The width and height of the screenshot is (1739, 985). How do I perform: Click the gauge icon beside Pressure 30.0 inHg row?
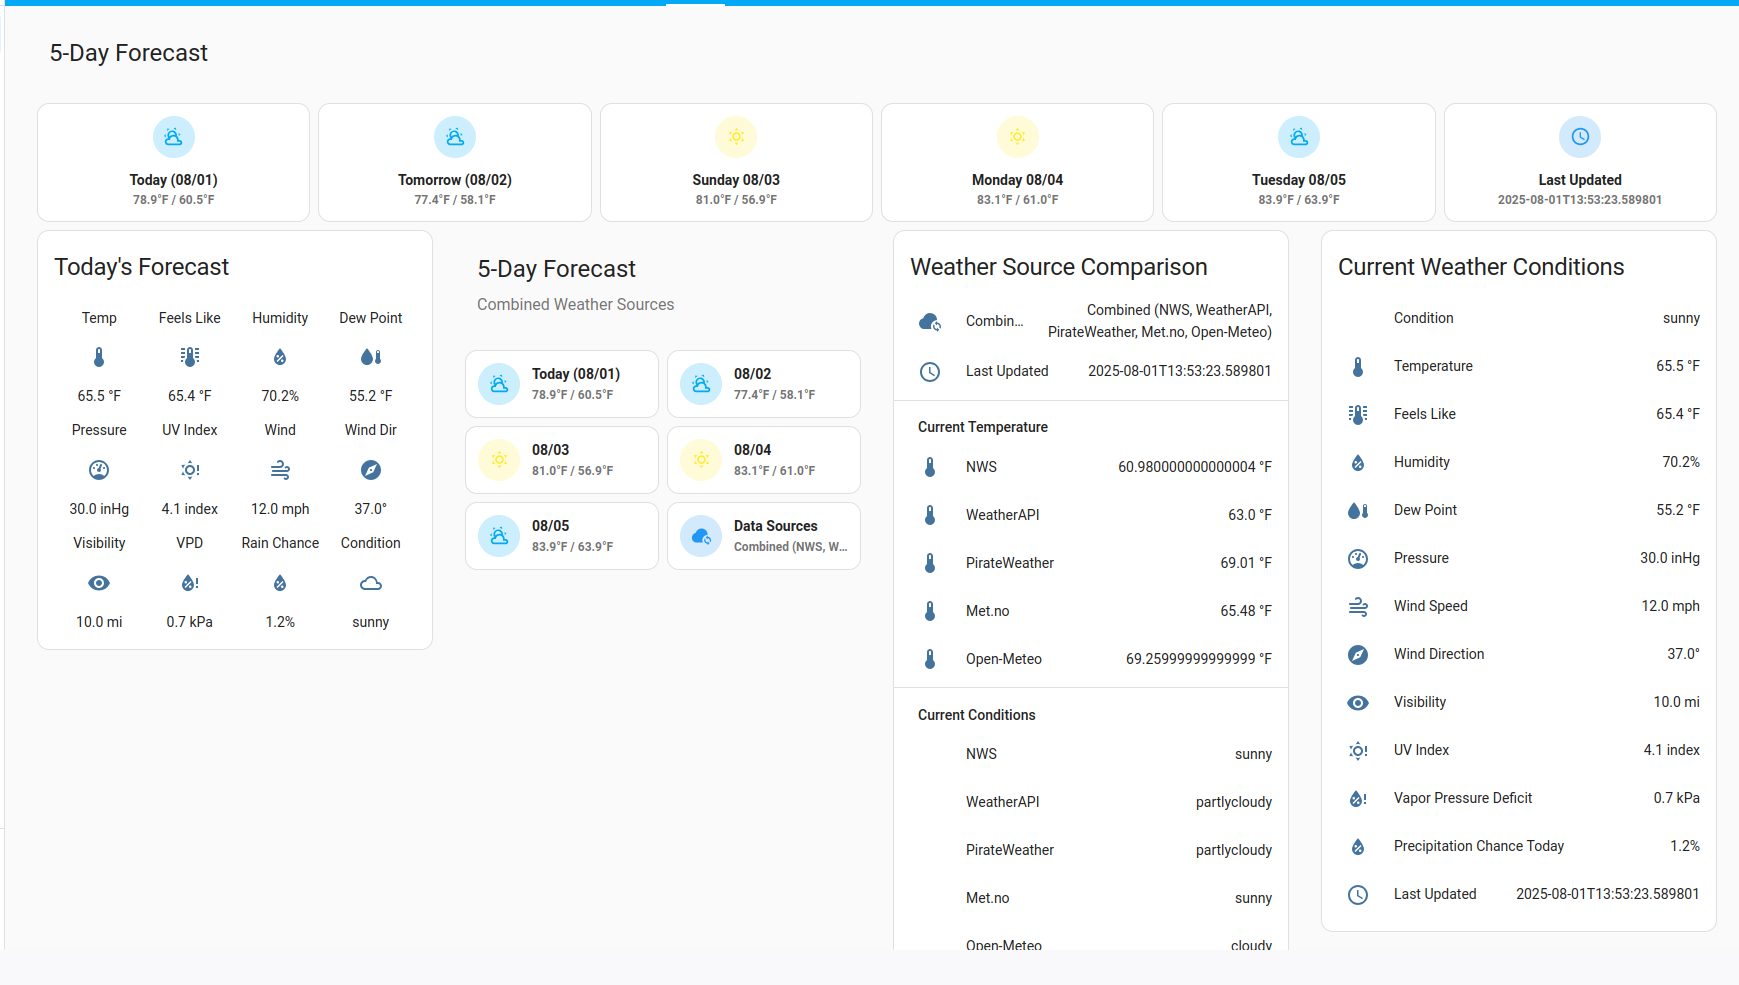point(1358,559)
